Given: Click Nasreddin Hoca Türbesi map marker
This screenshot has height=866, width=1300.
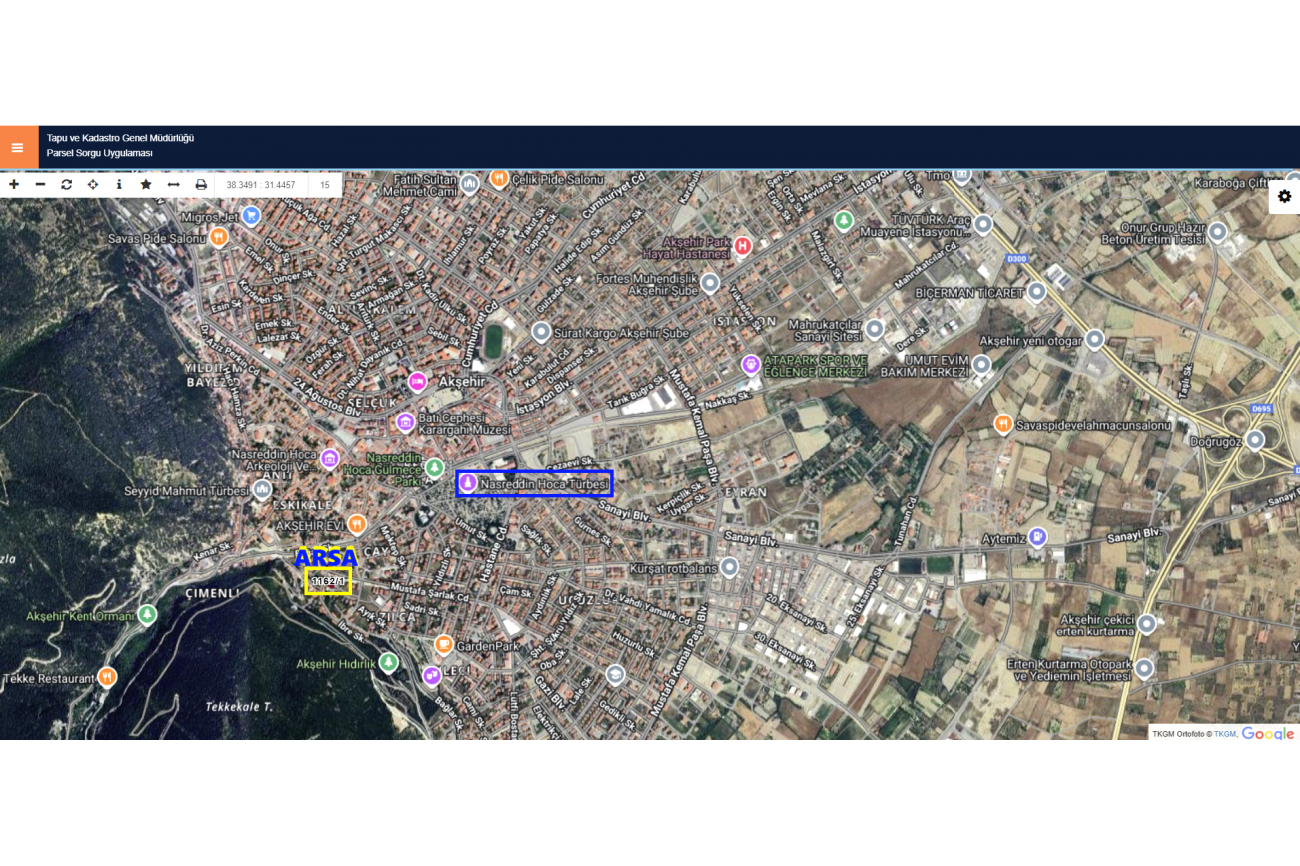Looking at the screenshot, I should point(467,484).
